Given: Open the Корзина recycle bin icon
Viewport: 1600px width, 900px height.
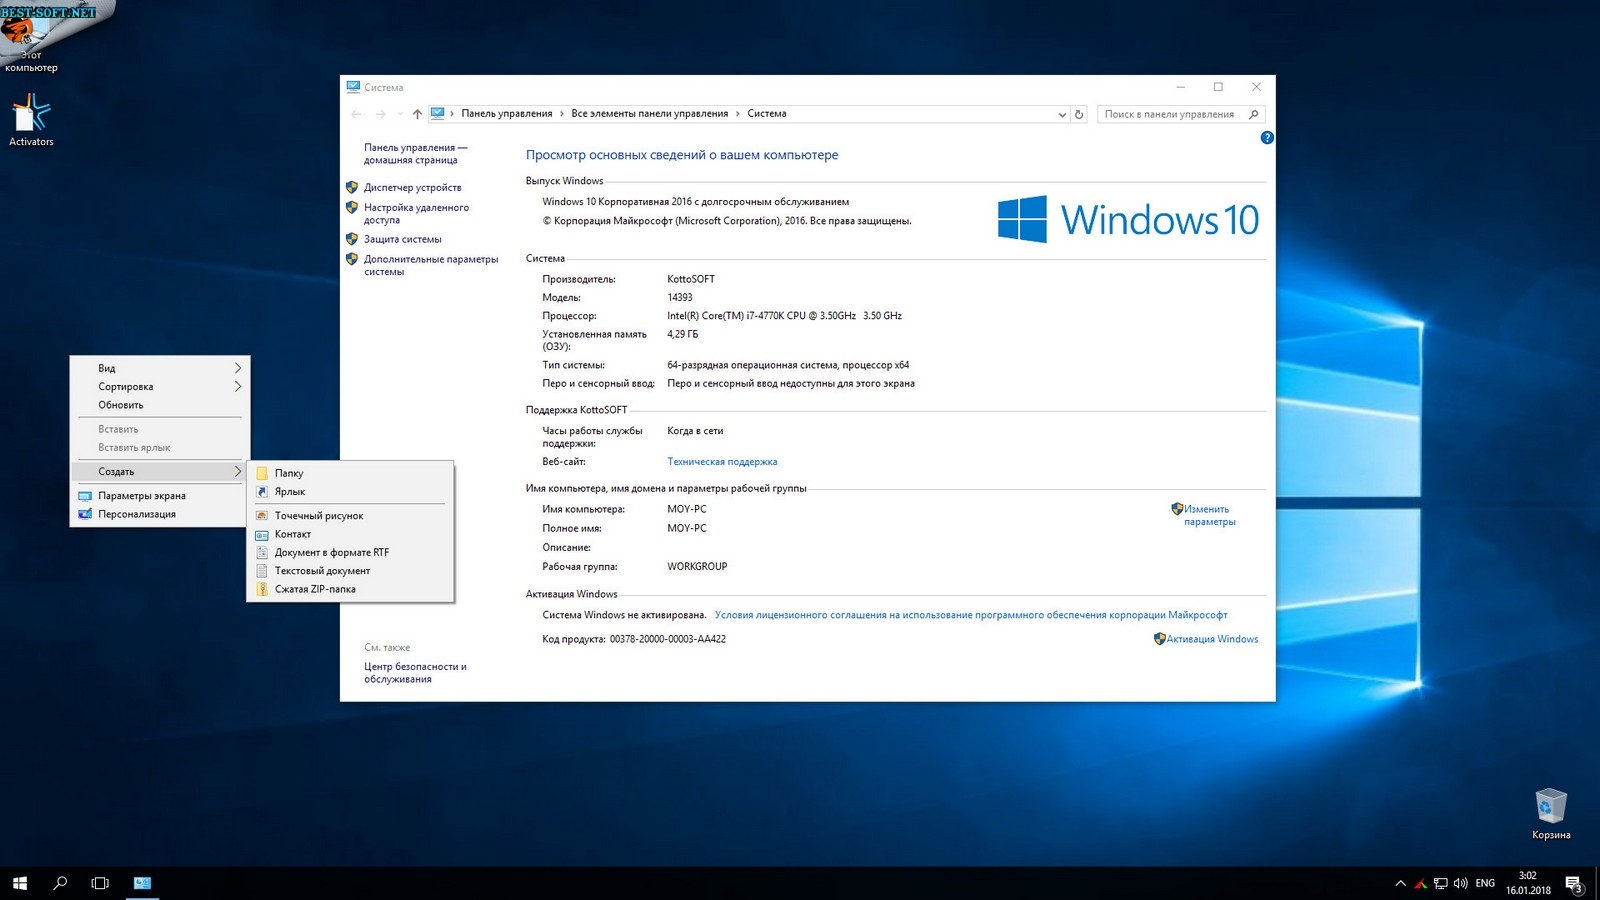Looking at the screenshot, I should (x=1551, y=813).
